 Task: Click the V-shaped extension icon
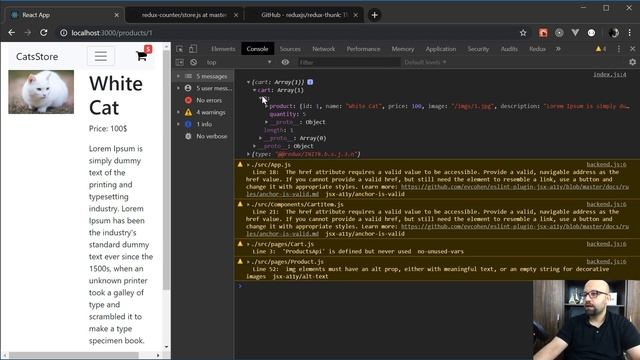tap(575, 33)
